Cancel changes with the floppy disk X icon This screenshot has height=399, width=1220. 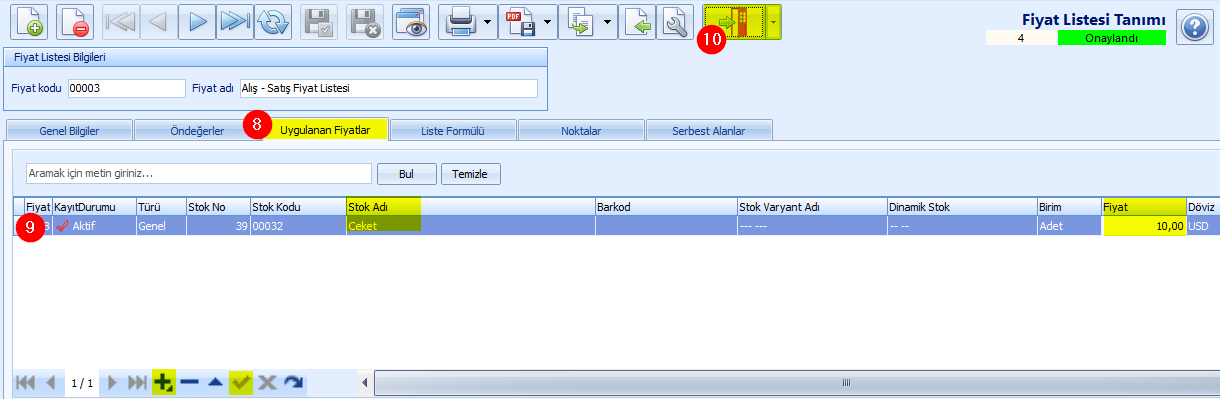(x=365, y=21)
